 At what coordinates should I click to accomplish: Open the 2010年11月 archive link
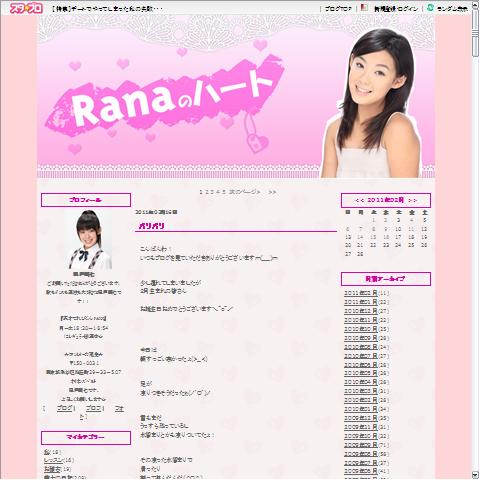click(361, 320)
